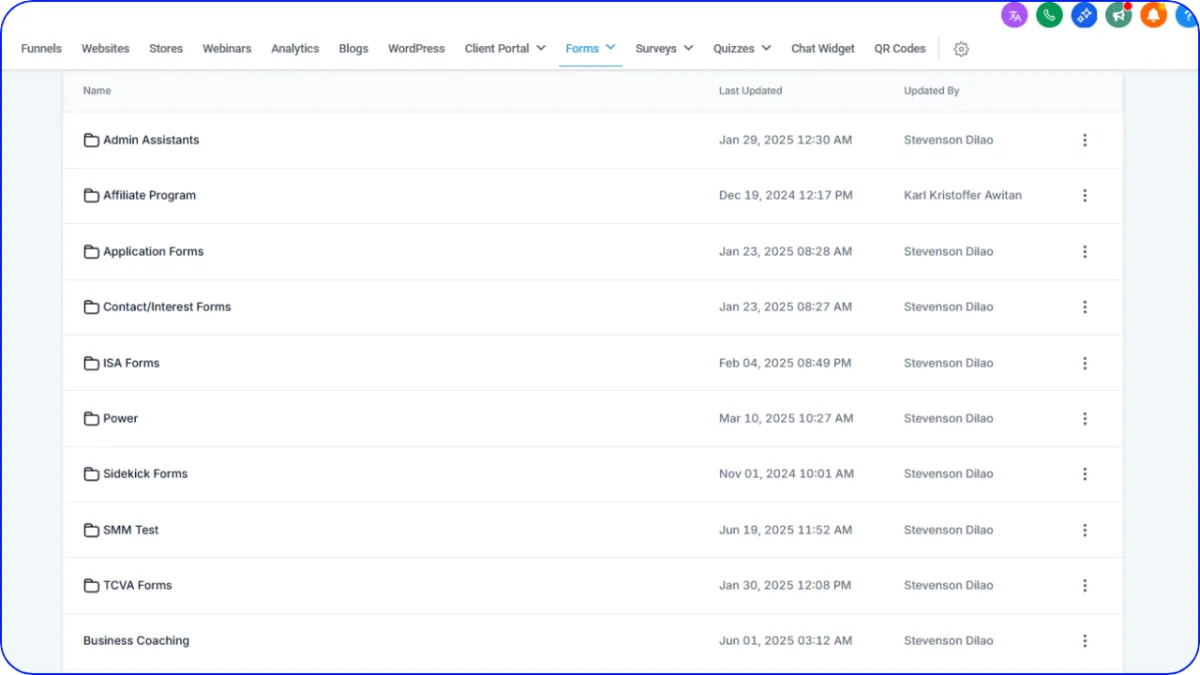This screenshot has width=1200, height=675.
Task: Expand the Forms dropdown chevron
Action: point(610,47)
